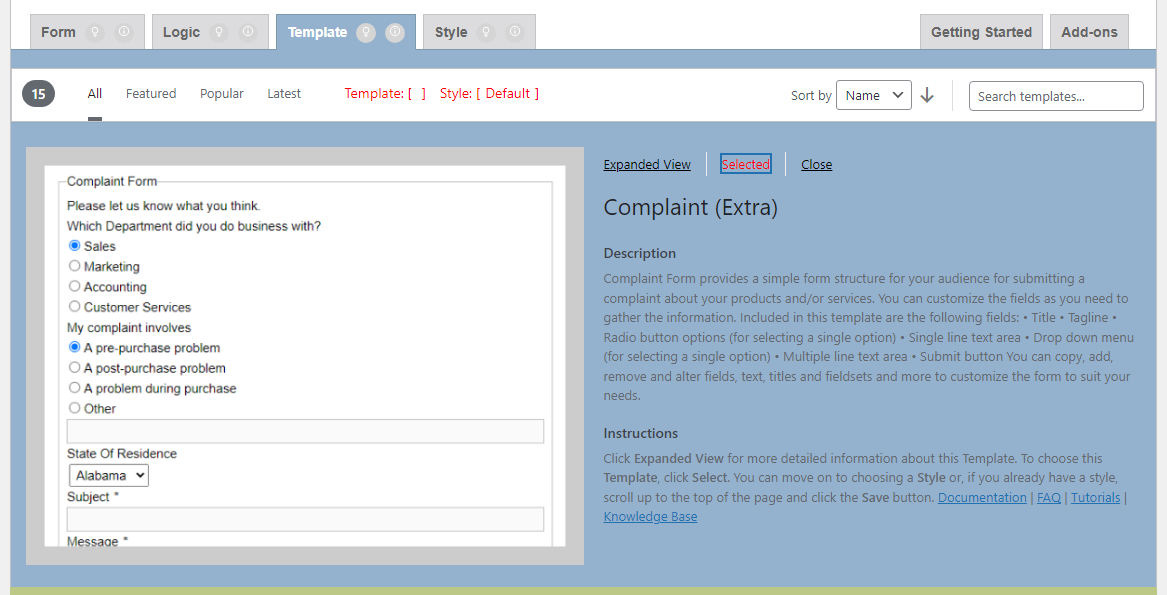Expand the State Of Residence dropdown
The width and height of the screenshot is (1167, 595).
[x=109, y=476]
